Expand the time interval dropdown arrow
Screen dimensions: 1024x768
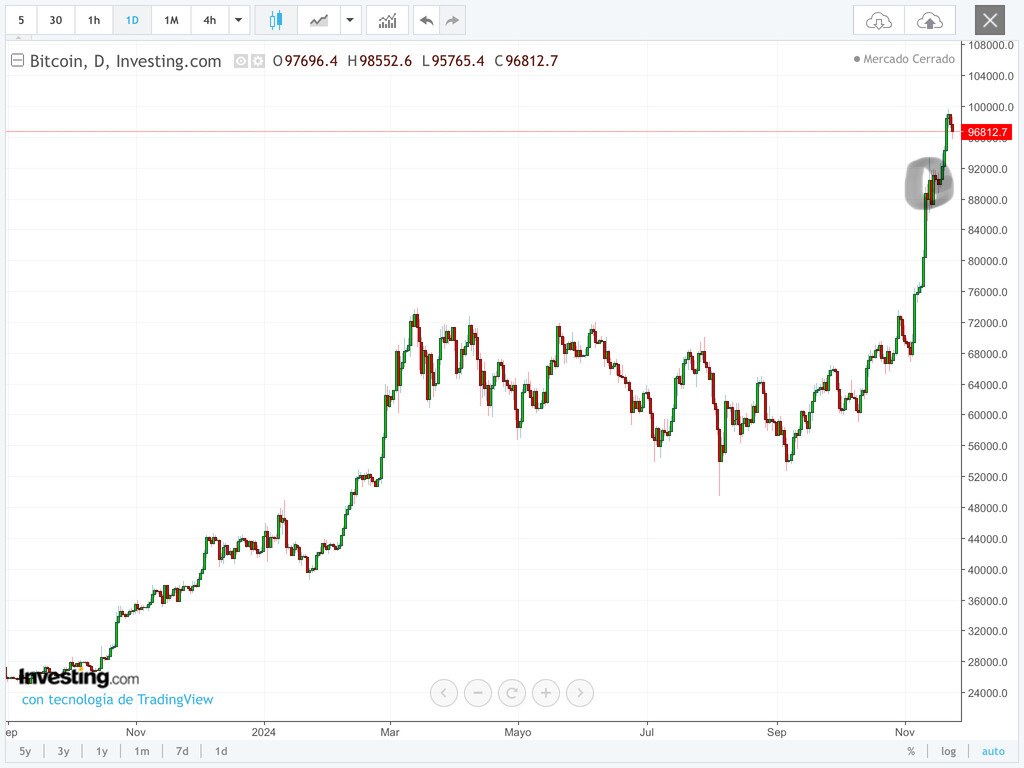tap(238, 20)
